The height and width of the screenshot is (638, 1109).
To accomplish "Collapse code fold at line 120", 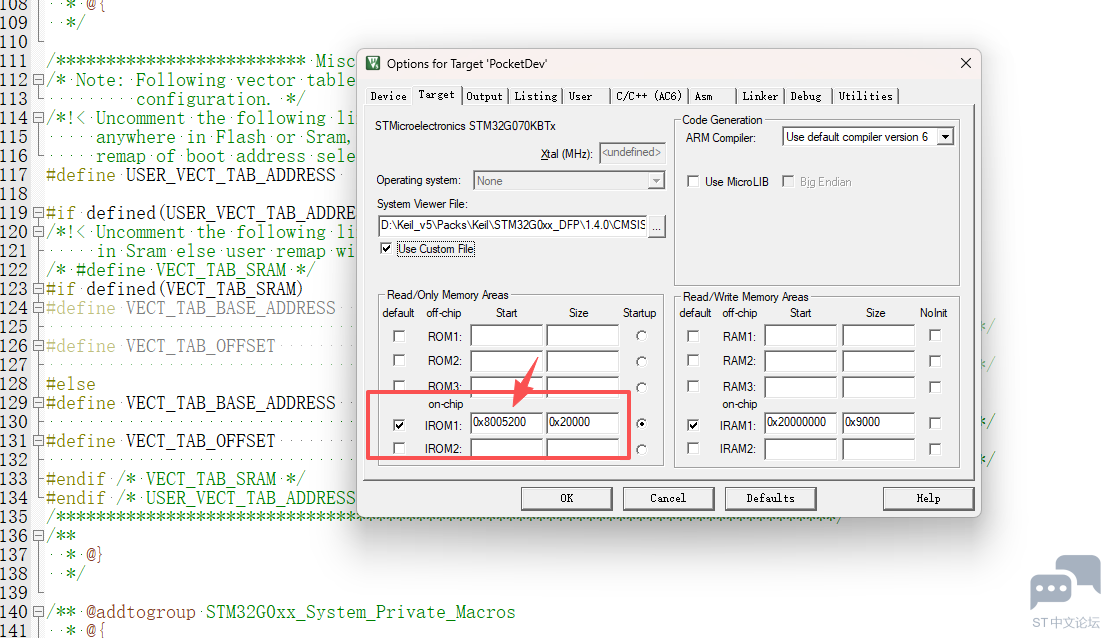I will 38,231.
